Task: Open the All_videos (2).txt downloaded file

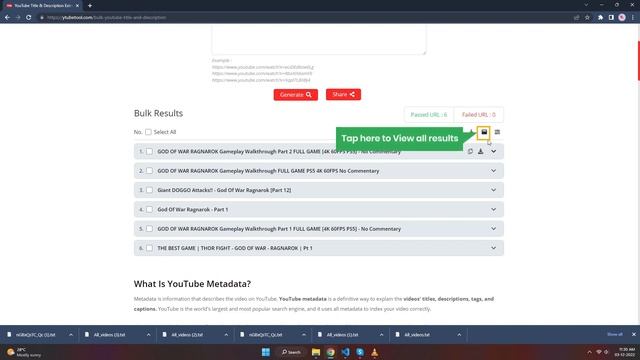Action: coord(187,335)
